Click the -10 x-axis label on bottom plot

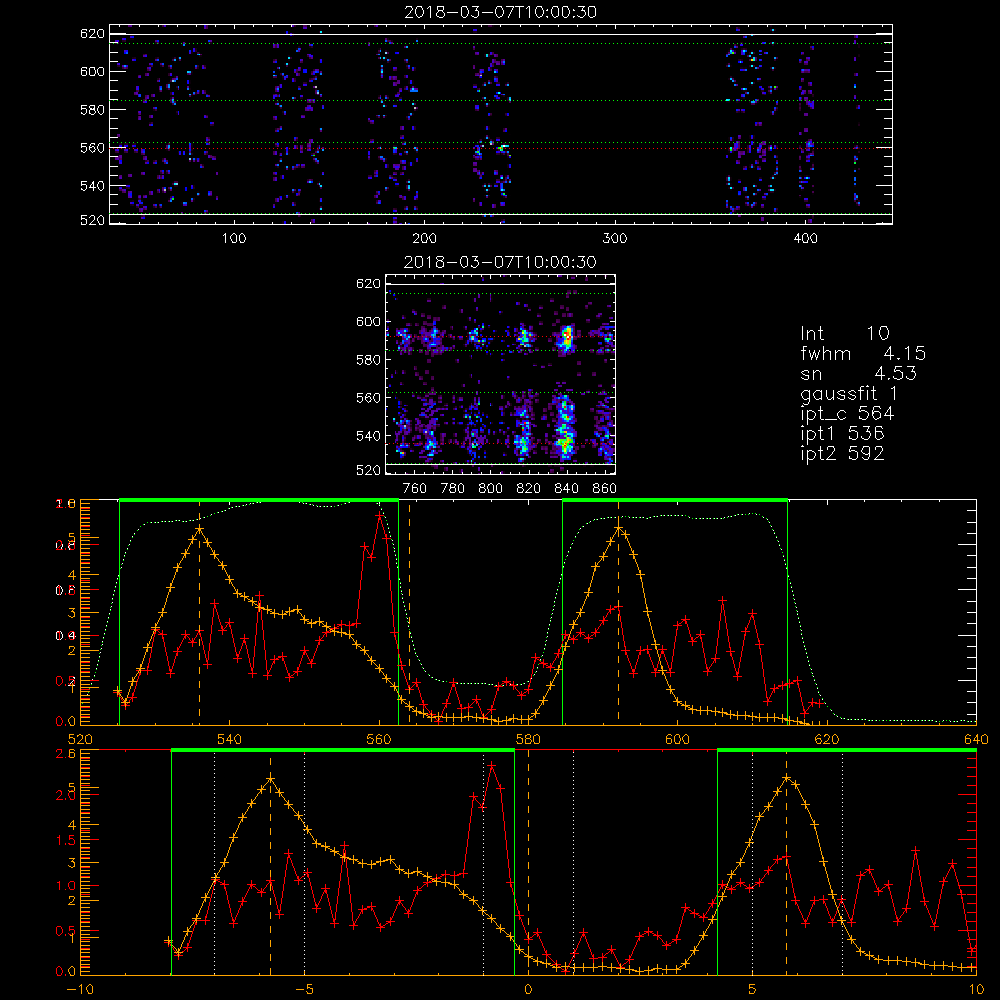coord(80,990)
